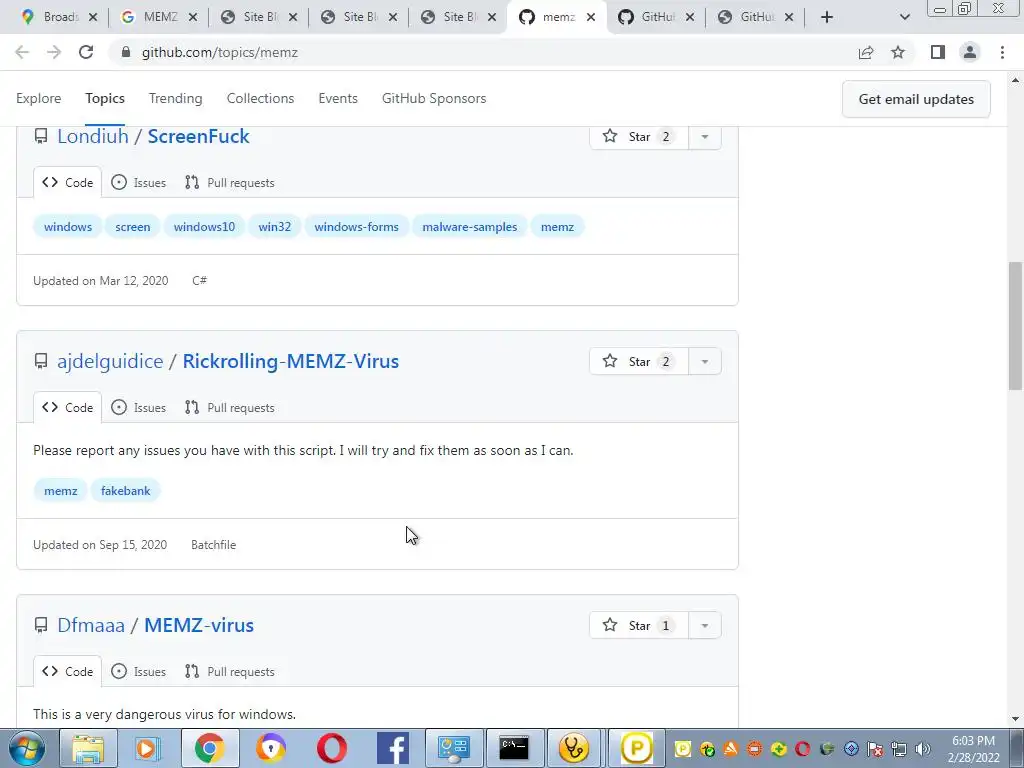Bookmark this page with star icon
The height and width of the screenshot is (768, 1024).
click(x=898, y=52)
